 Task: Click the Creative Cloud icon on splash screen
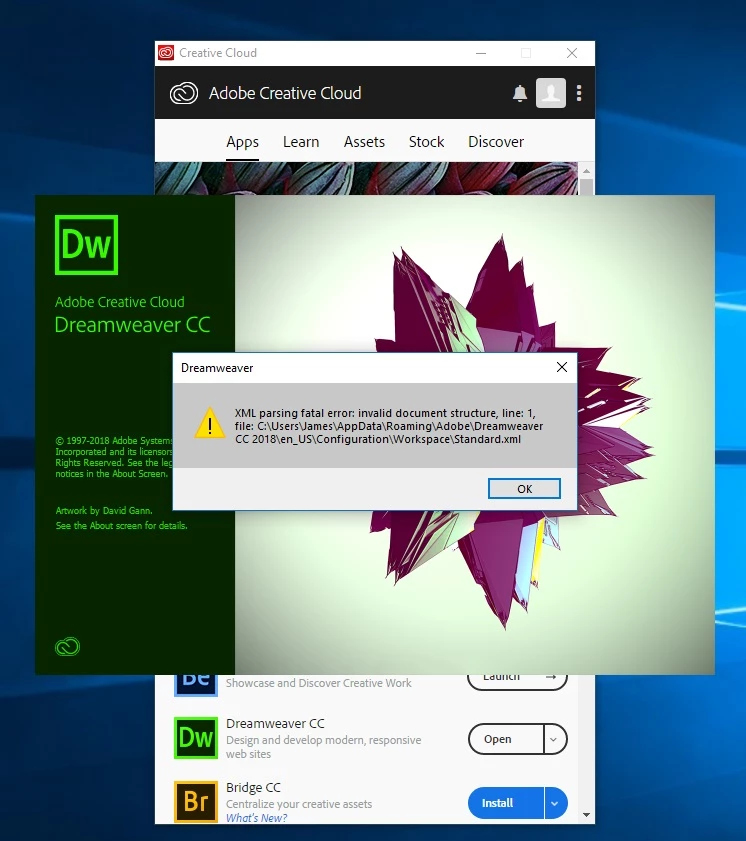[x=68, y=646]
